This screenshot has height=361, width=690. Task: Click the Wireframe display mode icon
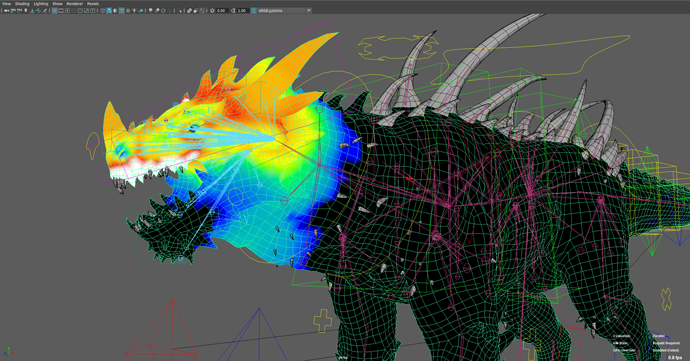pyautogui.click(x=103, y=10)
